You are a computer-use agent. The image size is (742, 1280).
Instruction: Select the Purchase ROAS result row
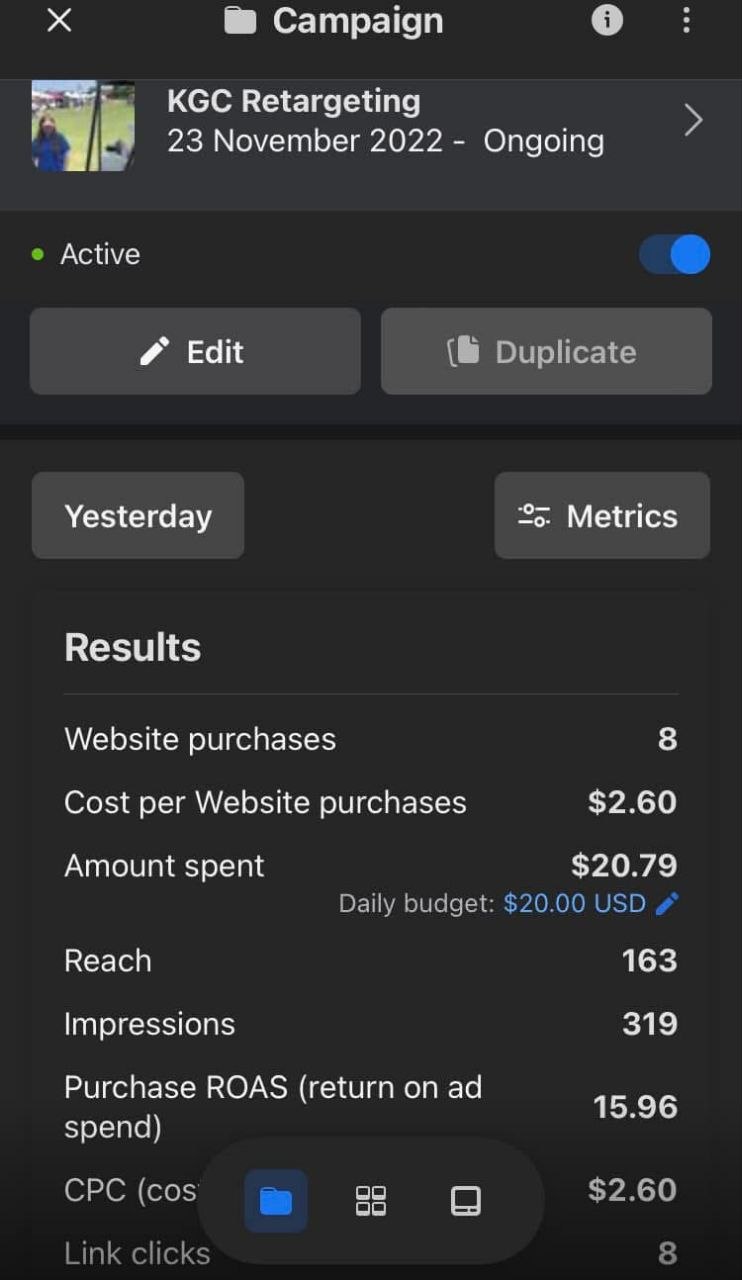(x=371, y=1107)
